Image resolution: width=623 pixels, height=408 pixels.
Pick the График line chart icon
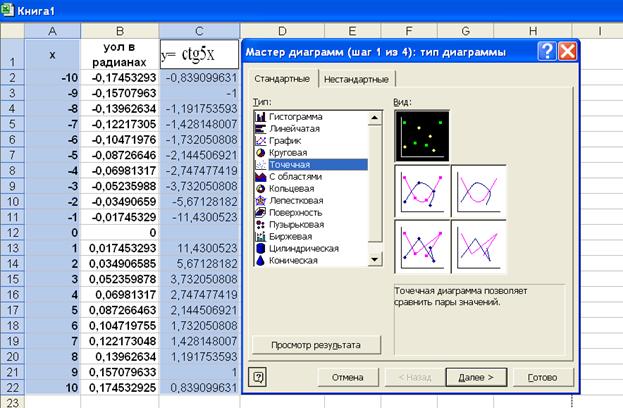pyautogui.click(x=261, y=141)
